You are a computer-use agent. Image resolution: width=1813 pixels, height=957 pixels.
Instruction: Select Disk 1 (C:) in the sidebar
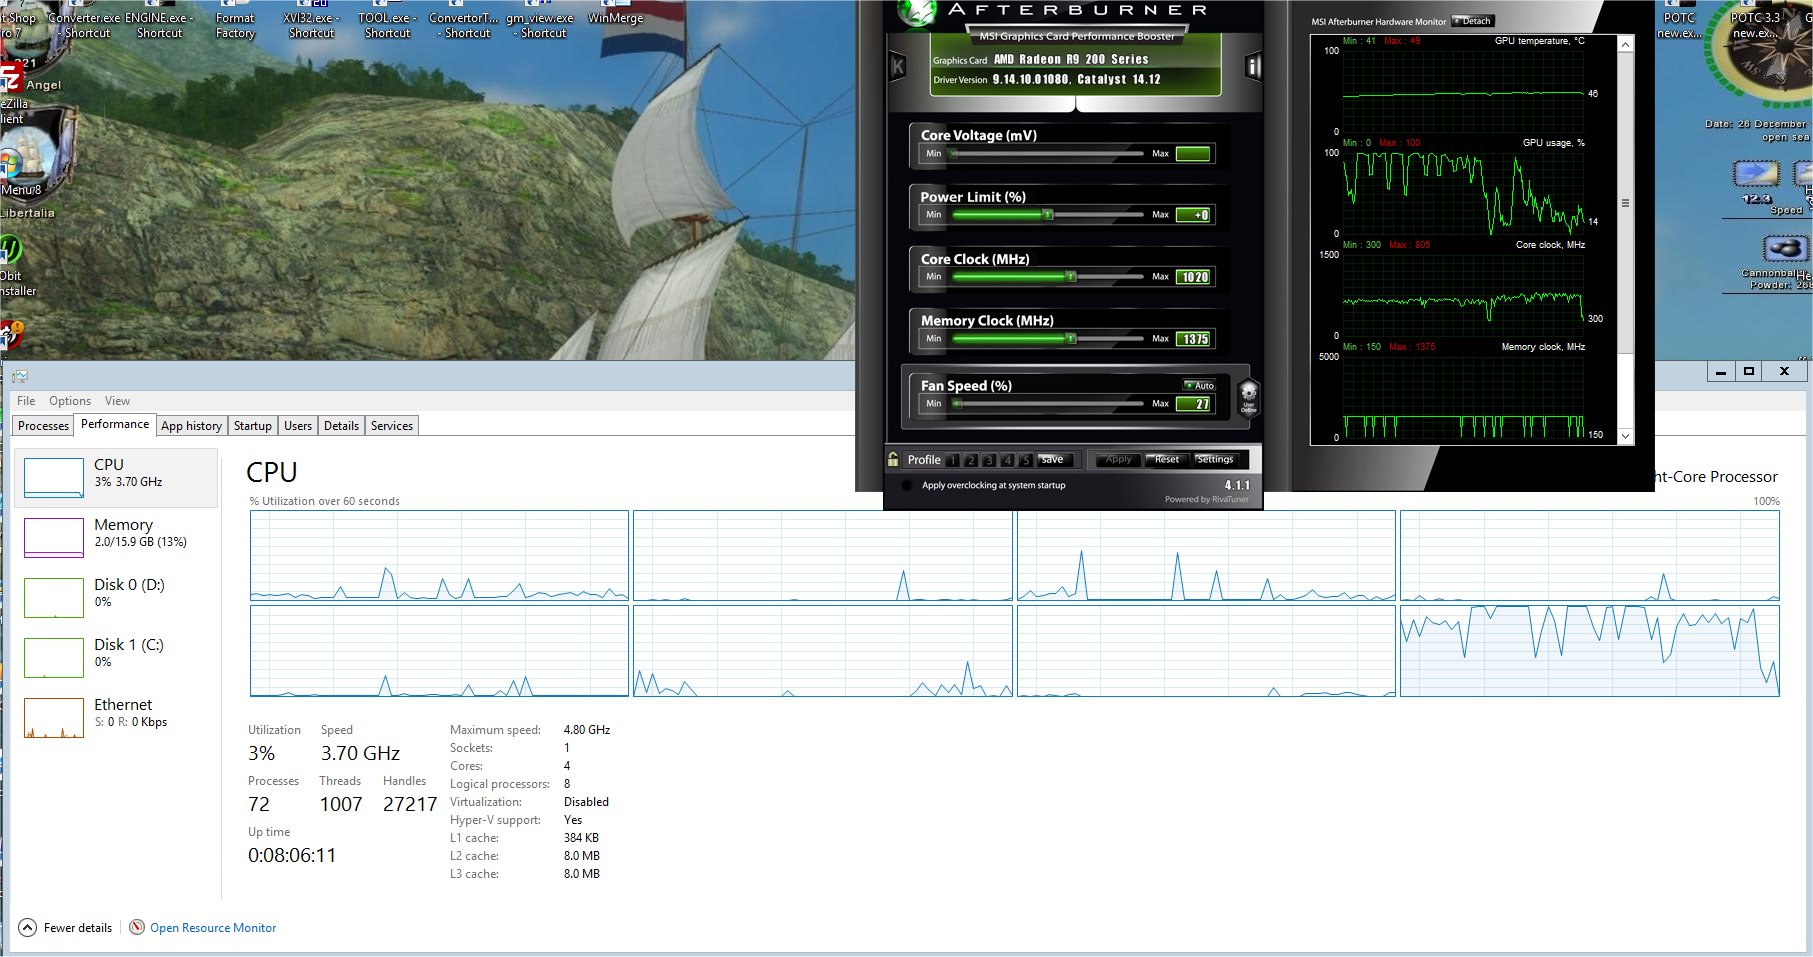[x=116, y=657]
